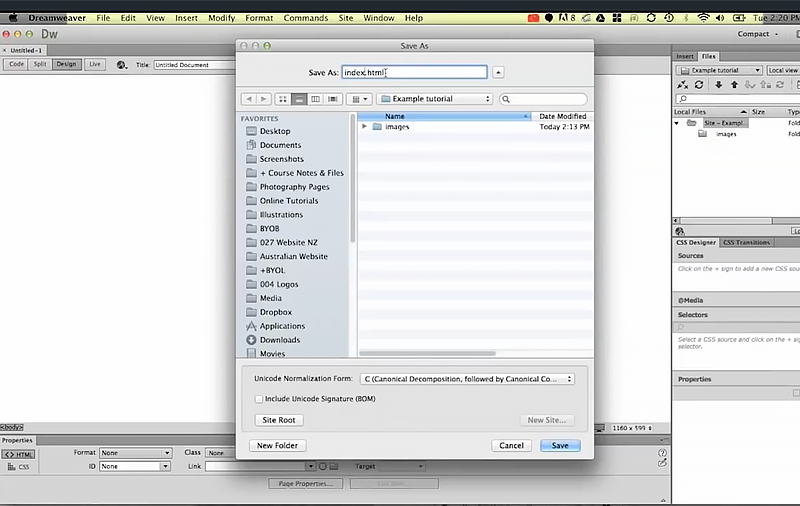Switch to Code view
The height and width of the screenshot is (506, 800).
tap(16, 64)
